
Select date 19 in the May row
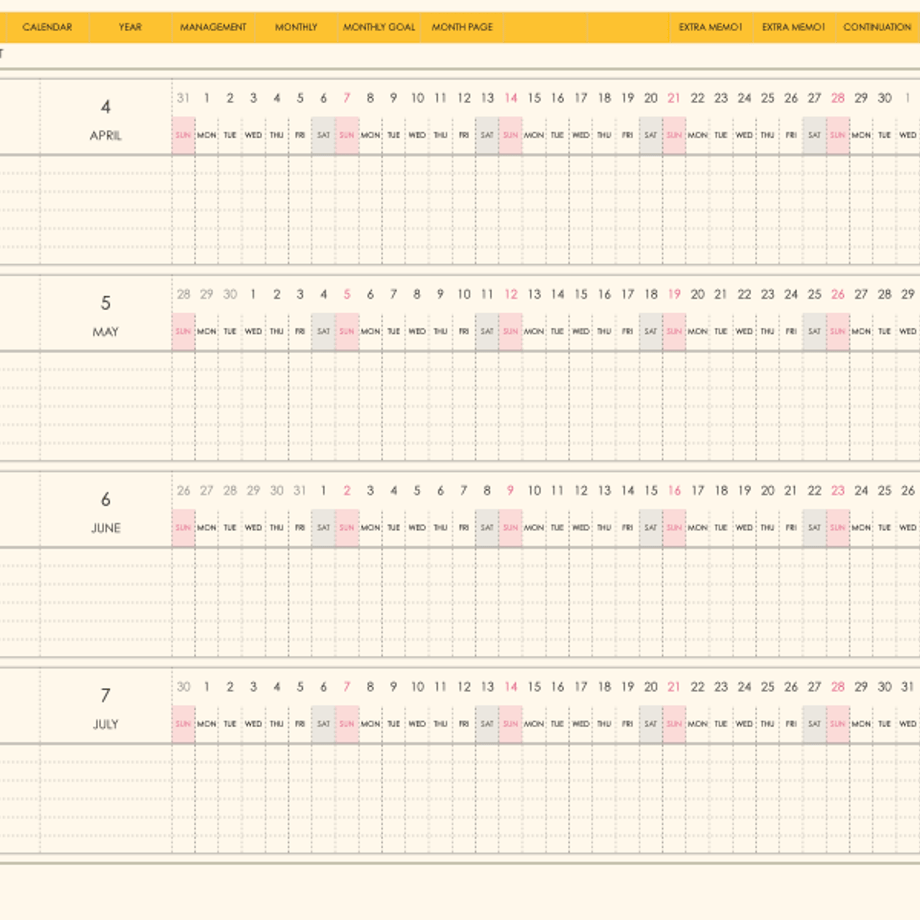(674, 294)
